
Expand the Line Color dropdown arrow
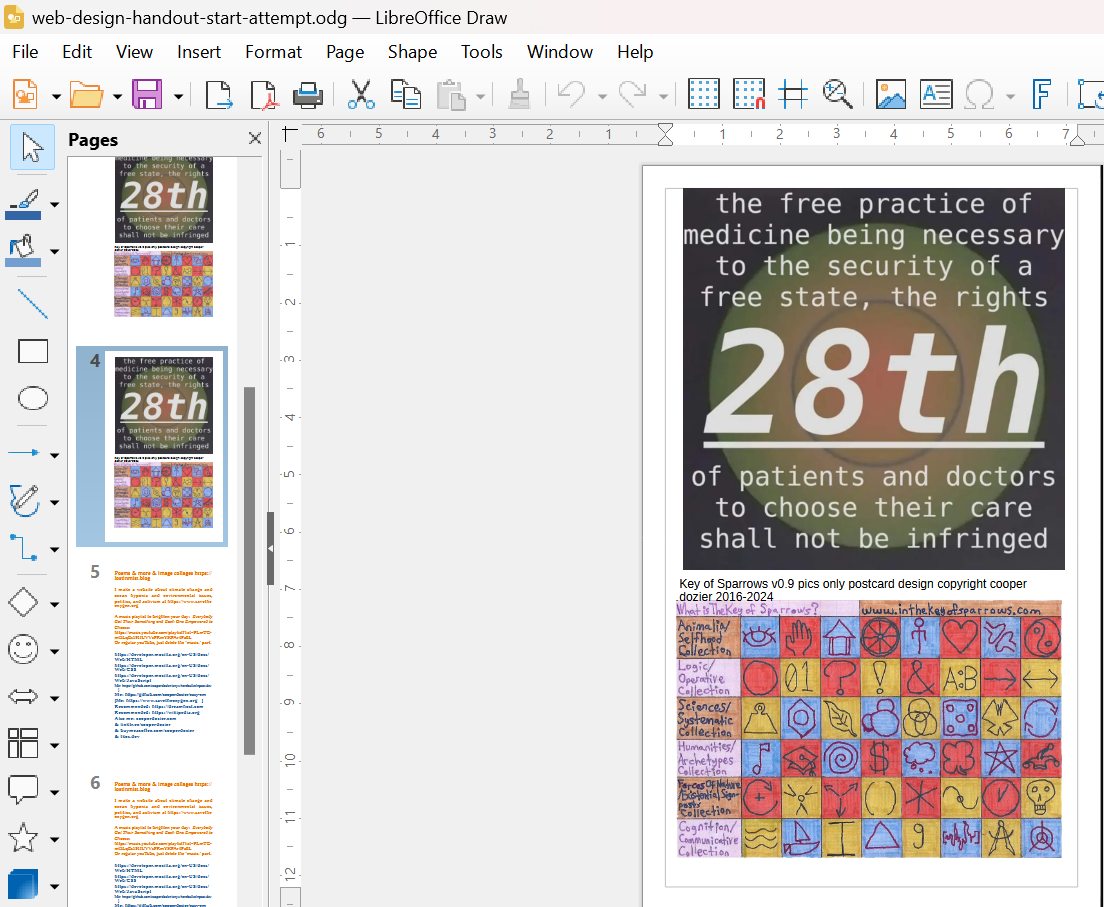point(54,205)
